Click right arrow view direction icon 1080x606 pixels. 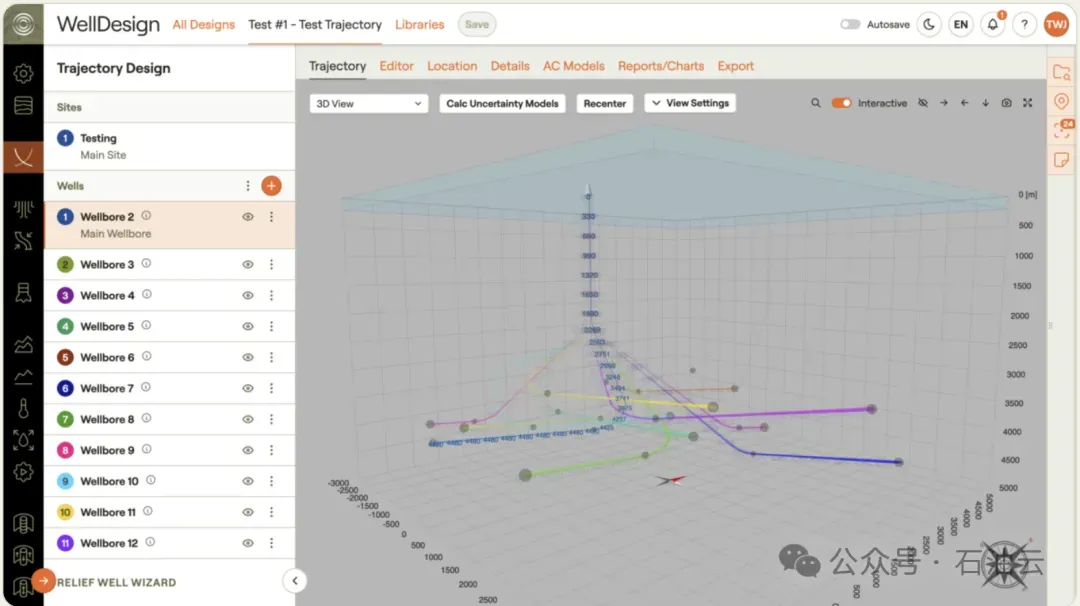click(x=944, y=103)
